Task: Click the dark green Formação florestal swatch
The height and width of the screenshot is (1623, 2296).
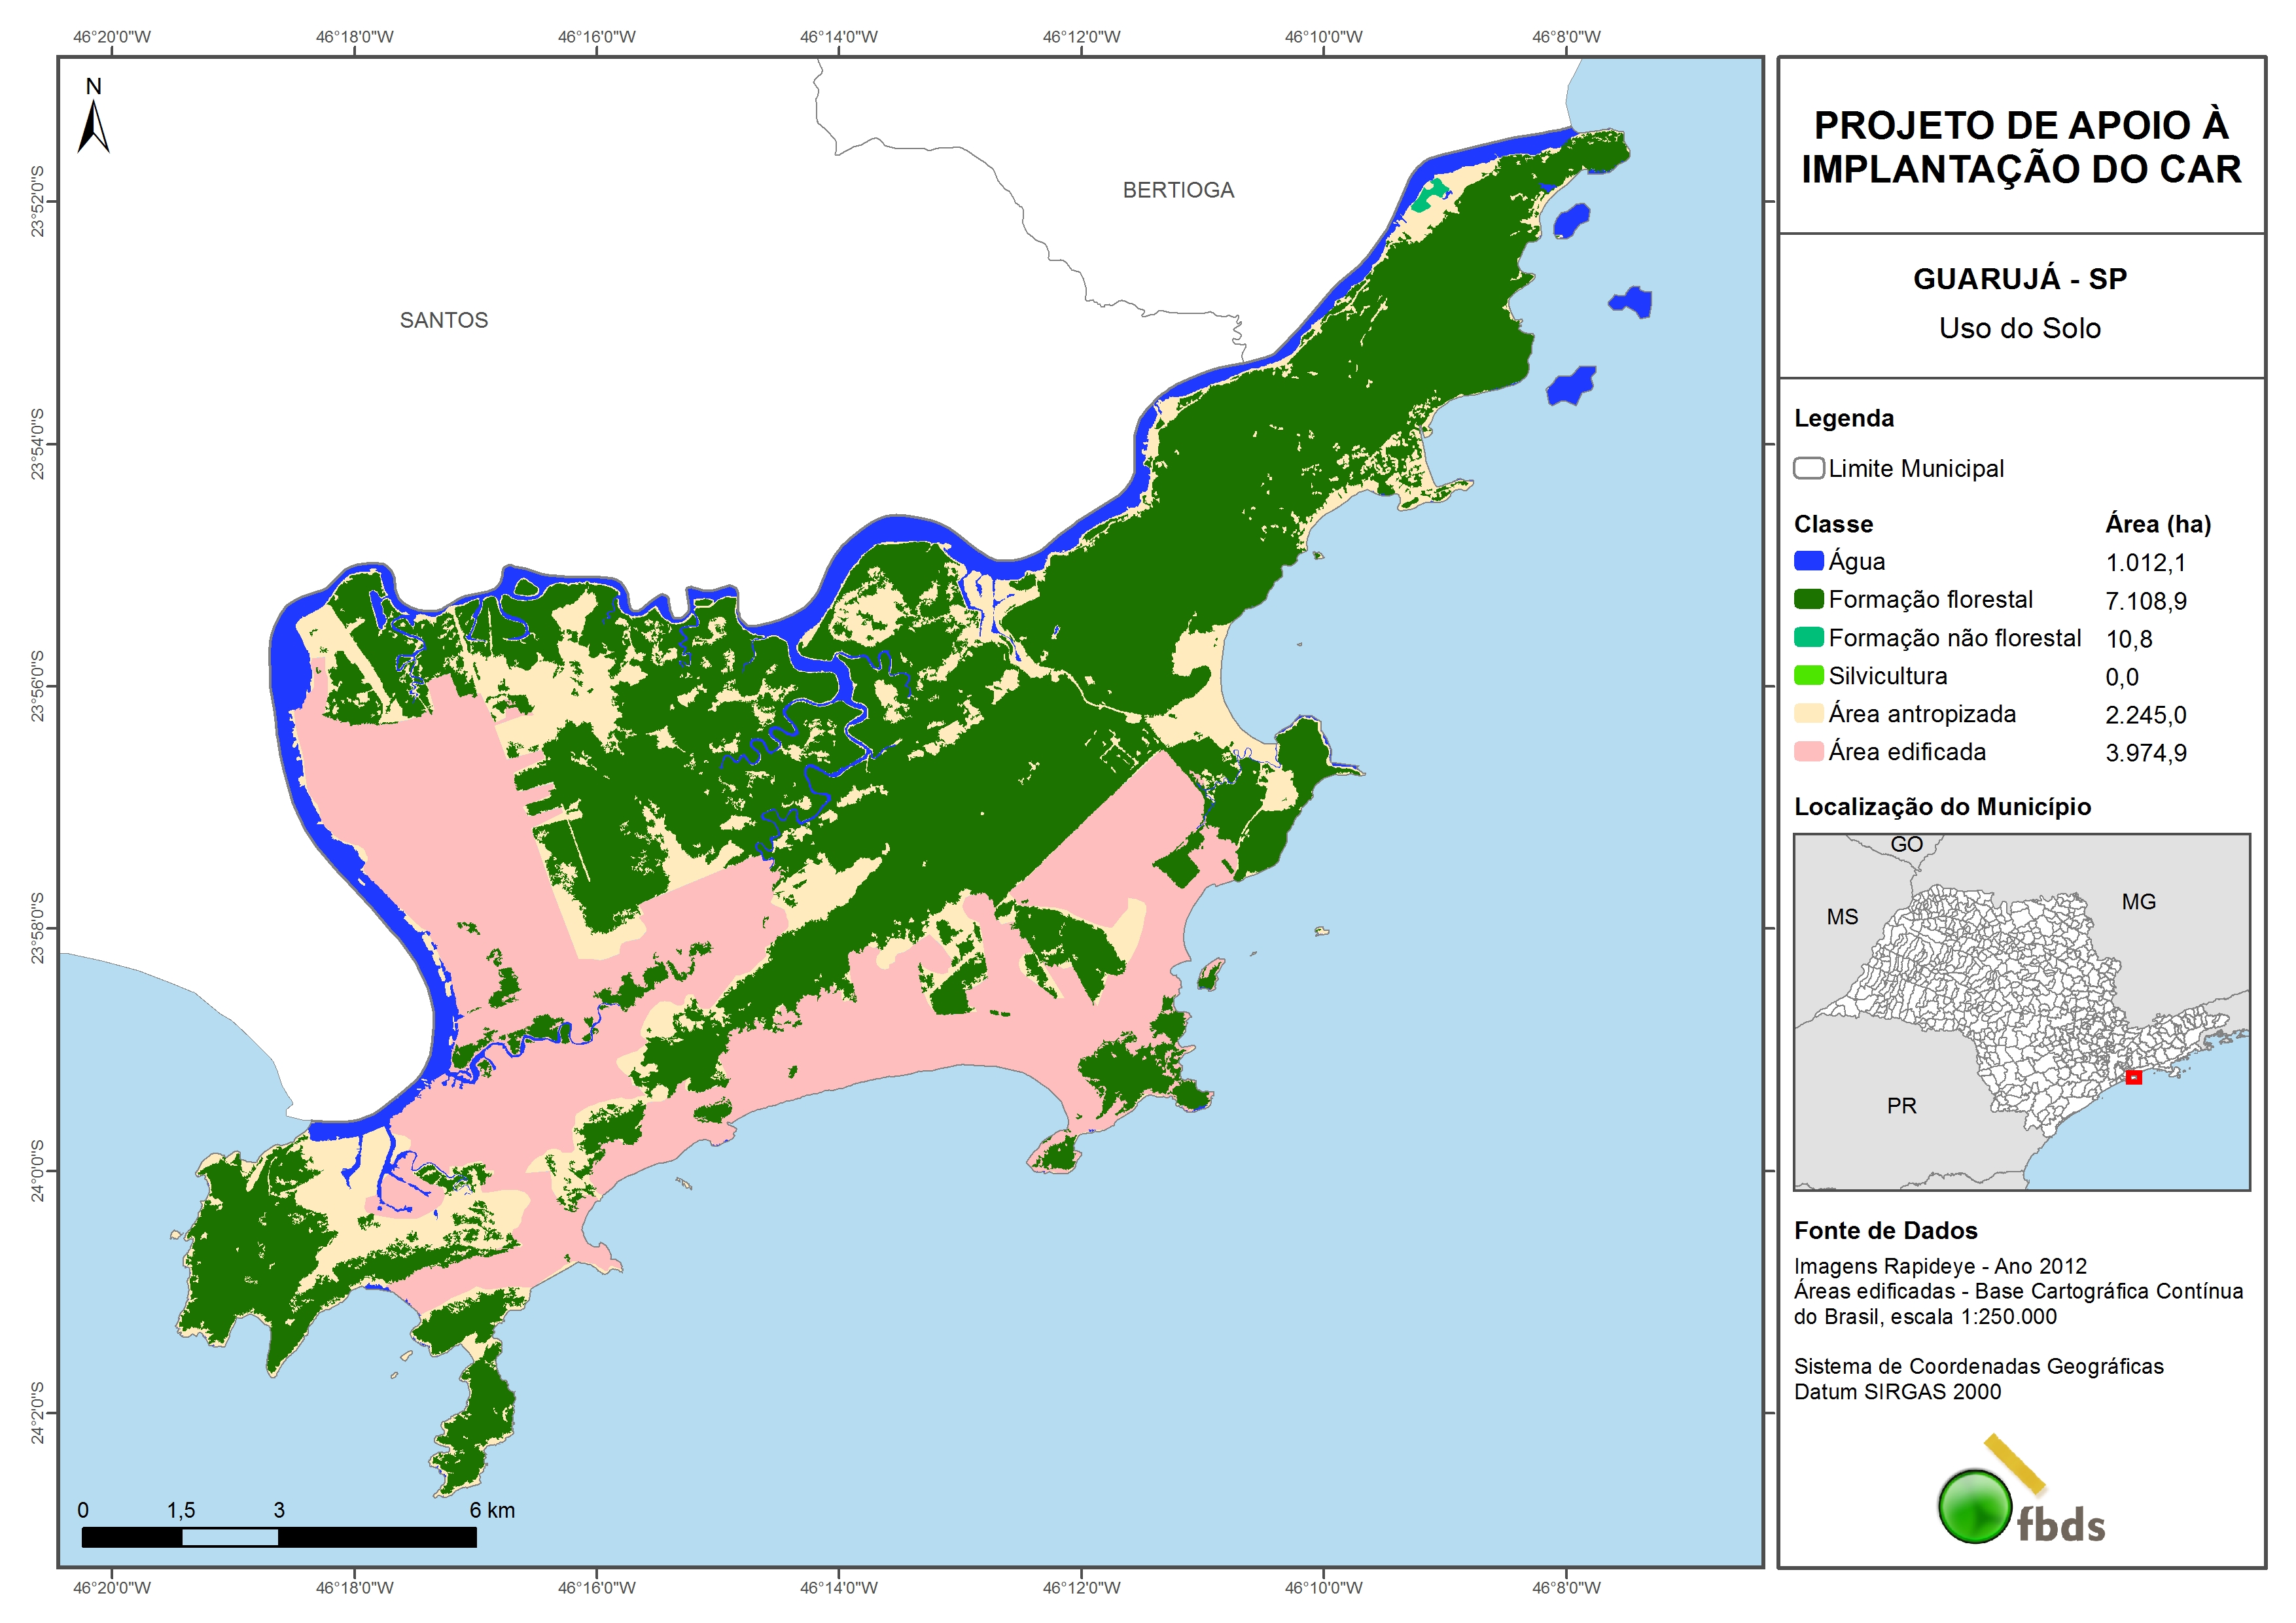Action: pyautogui.click(x=1808, y=599)
